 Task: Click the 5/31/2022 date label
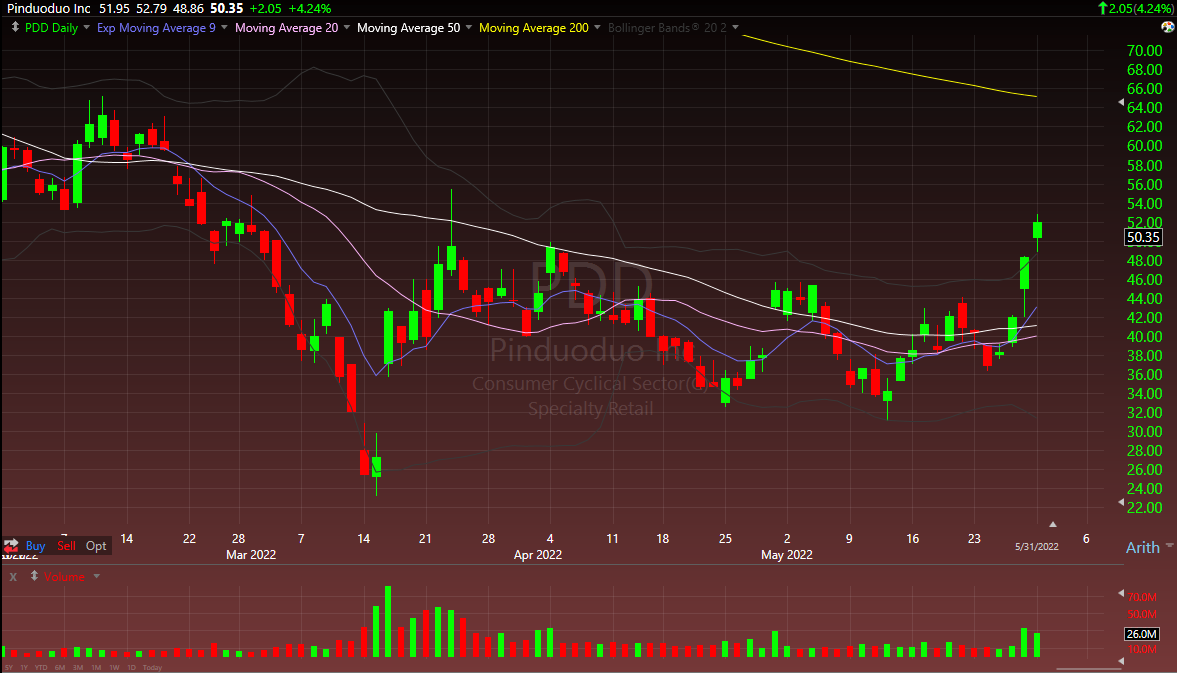click(x=1037, y=546)
